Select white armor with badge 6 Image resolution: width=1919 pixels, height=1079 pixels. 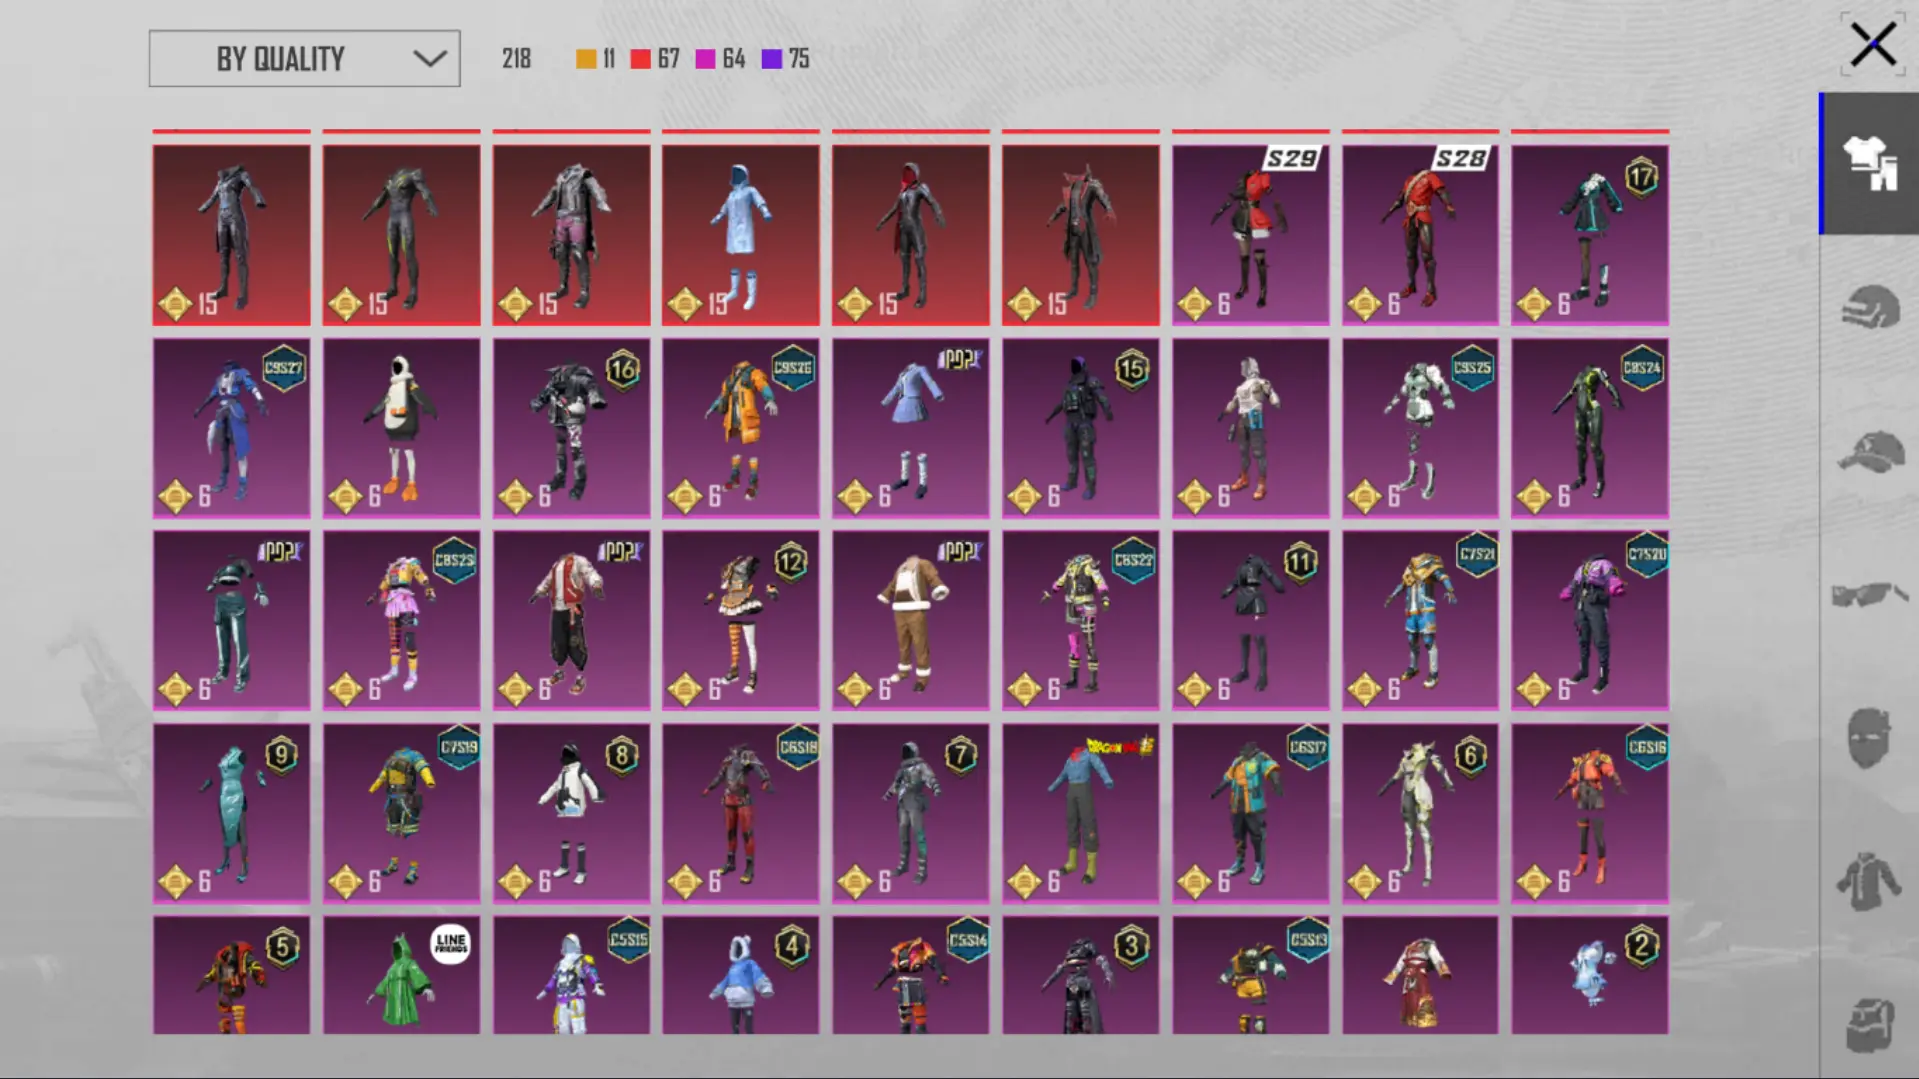click(x=1420, y=814)
